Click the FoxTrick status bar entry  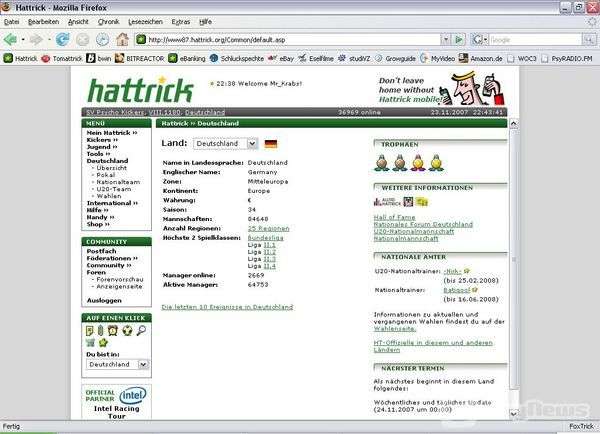pos(581,426)
